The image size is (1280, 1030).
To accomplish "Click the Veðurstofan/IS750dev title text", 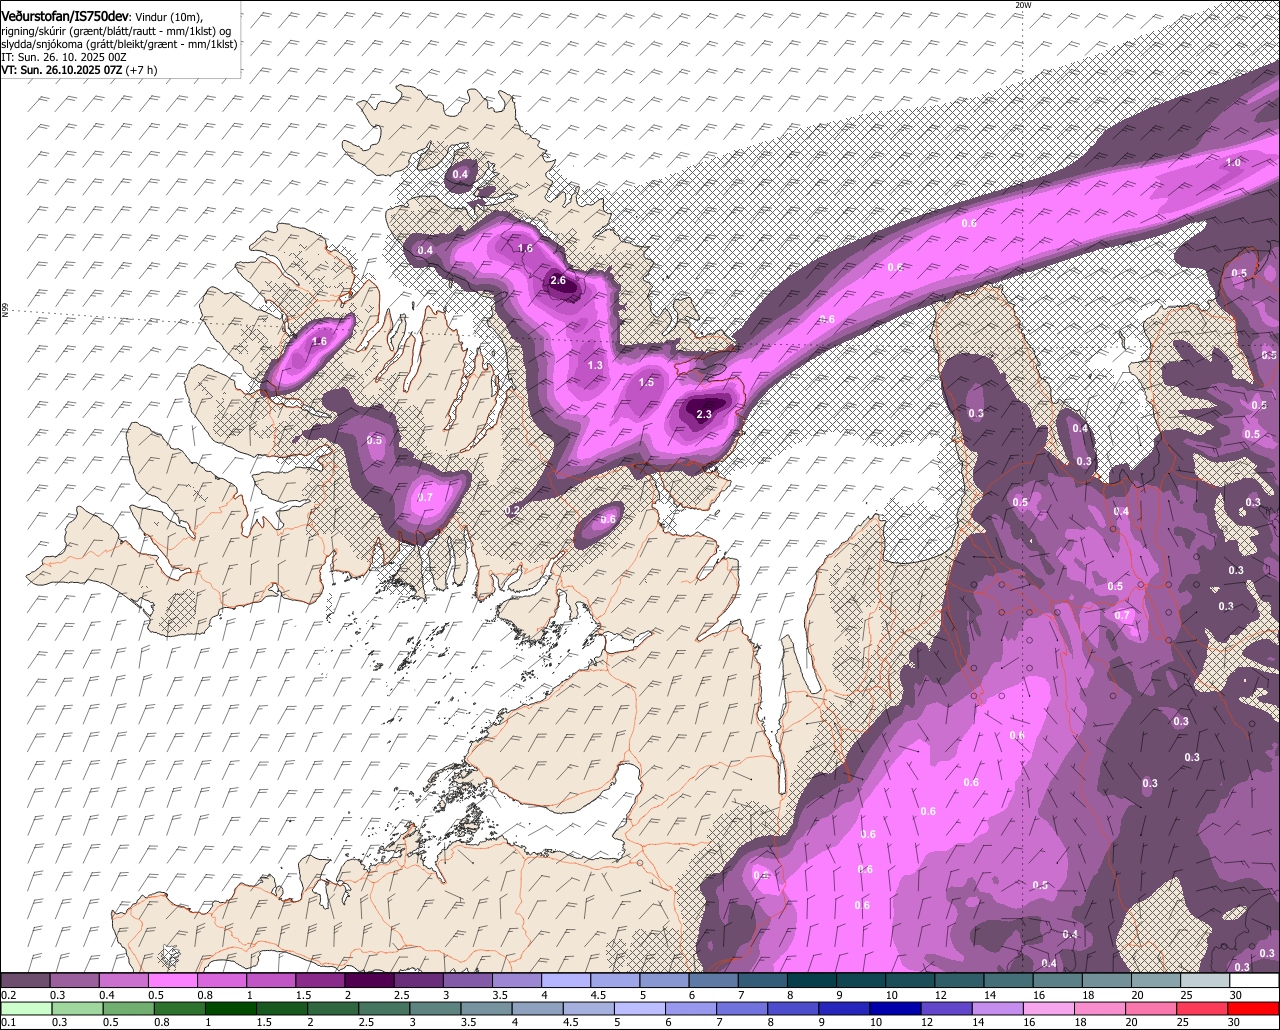I will [64, 17].
